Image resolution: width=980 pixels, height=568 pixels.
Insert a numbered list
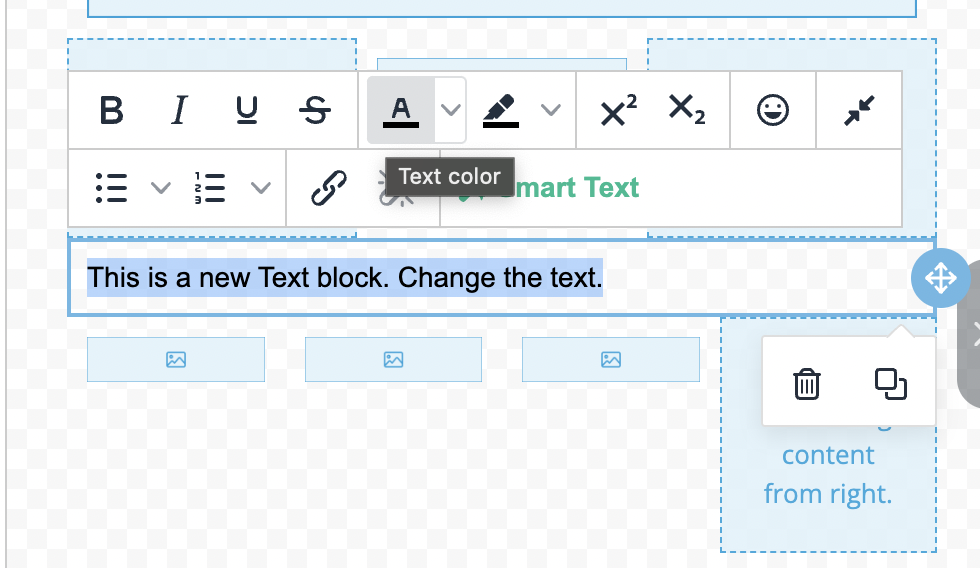point(210,188)
